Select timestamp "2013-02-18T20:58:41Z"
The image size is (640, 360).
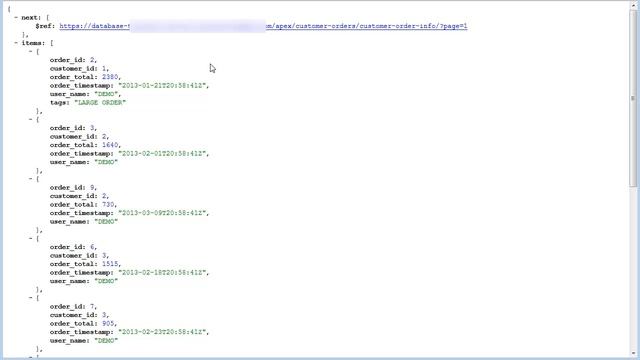[162, 273]
